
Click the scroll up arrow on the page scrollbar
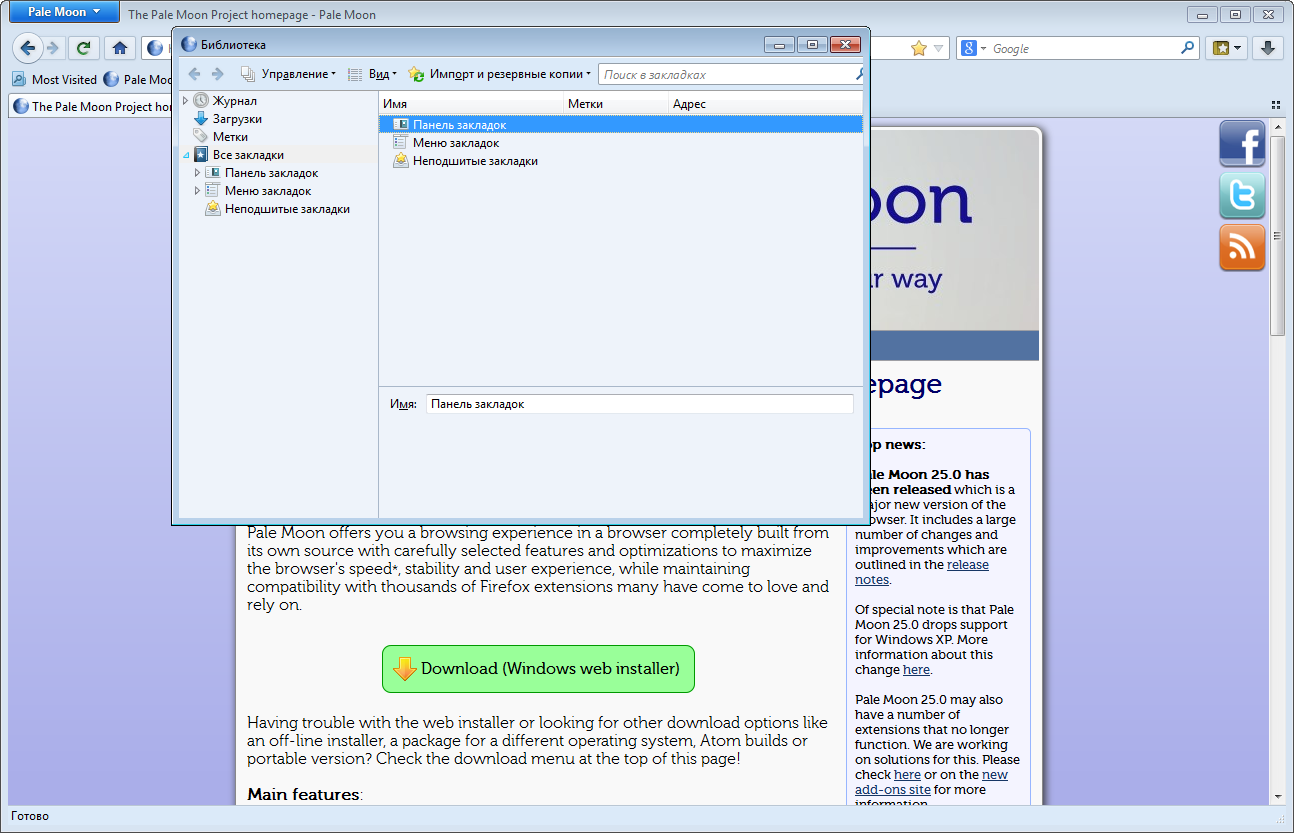pos(1277,127)
